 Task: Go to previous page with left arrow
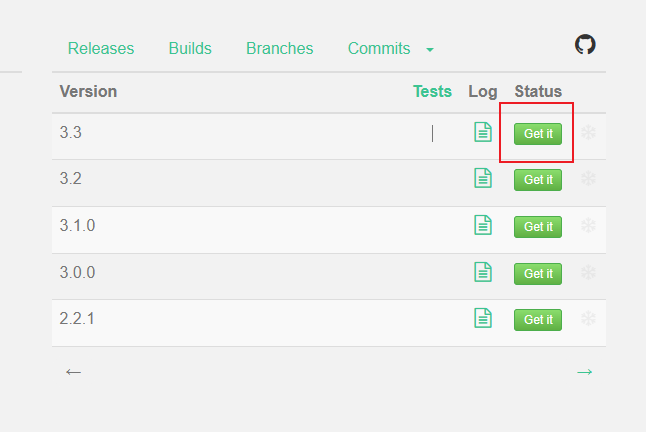point(73,372)
